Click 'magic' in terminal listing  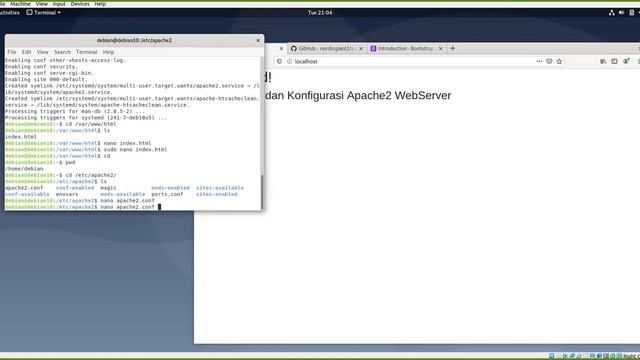(x=108, y=188)
